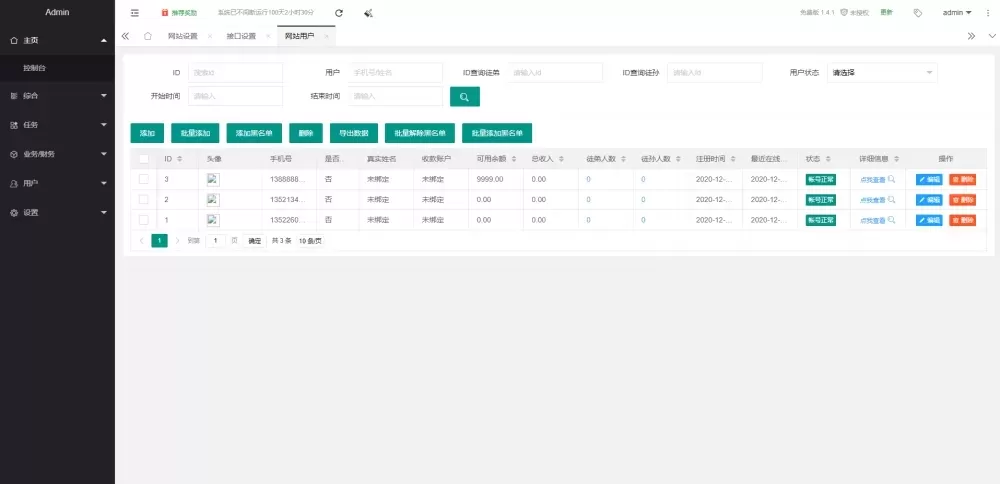Open the 10 条/页 page size selector
The width and height of the screenshot is (1000, 484).
click(x=311, y=241)
